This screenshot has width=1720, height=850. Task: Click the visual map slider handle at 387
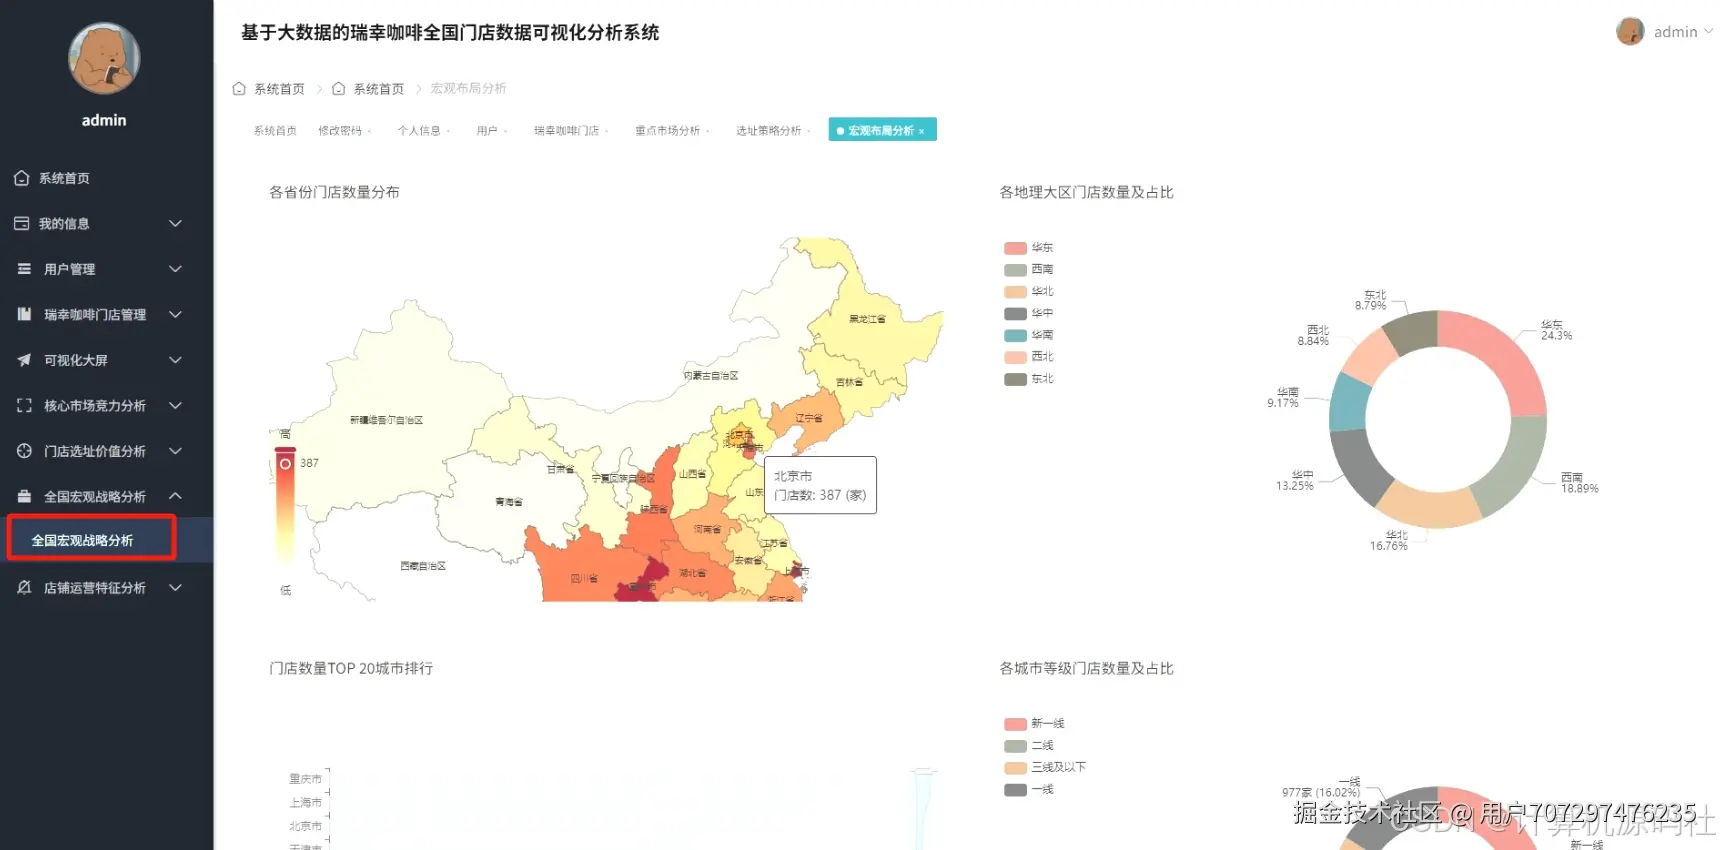[285, 463]
